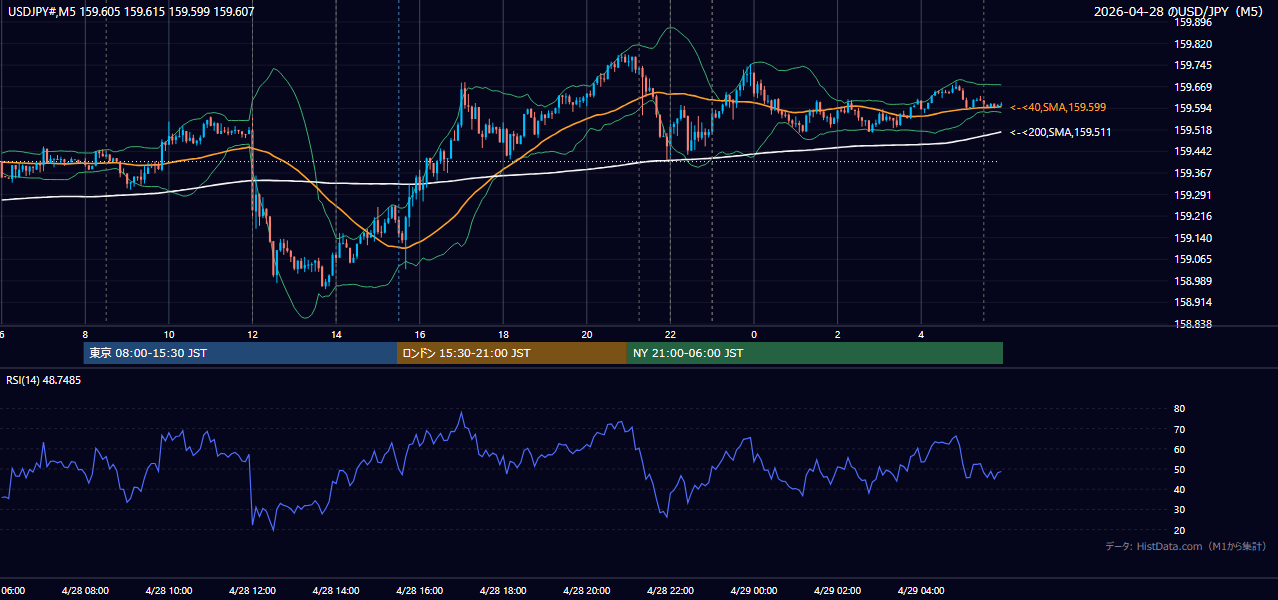
Task: Click RSI axis level 60
Action: [x=1180, y=449]
